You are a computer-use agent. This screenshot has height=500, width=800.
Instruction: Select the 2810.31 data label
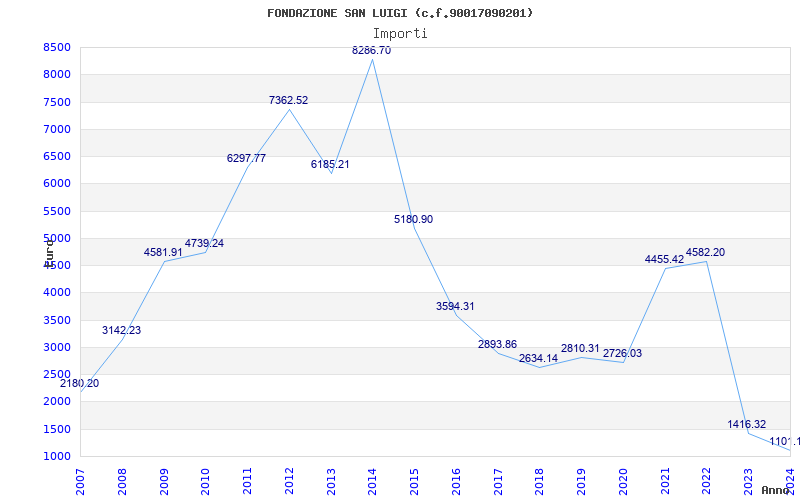click(x=580, y=348)
